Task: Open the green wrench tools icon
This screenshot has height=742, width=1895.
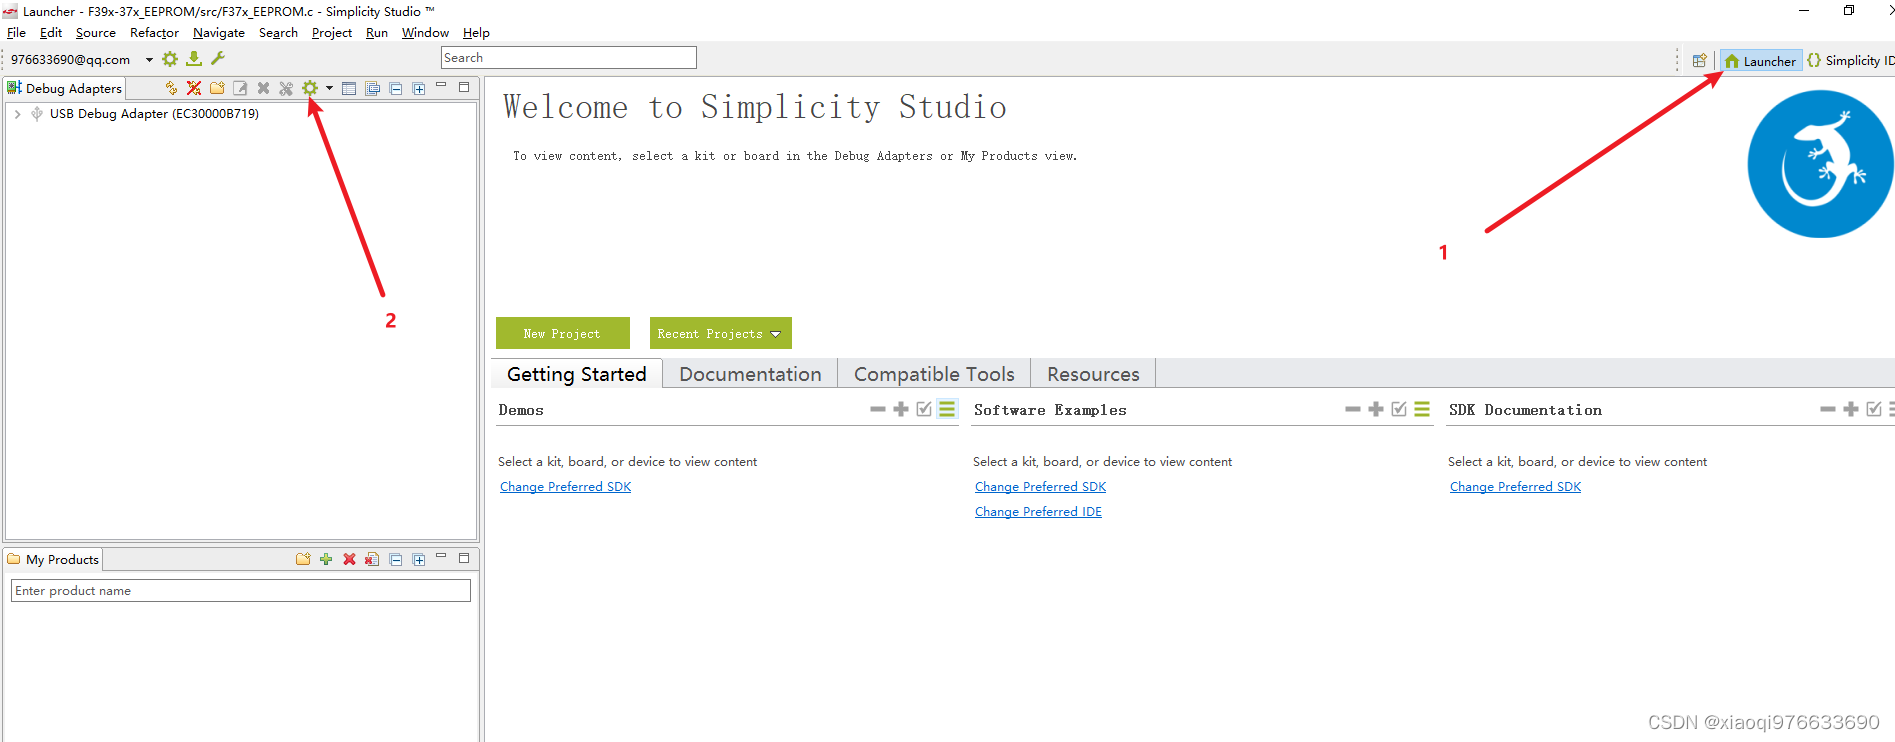Action: pos(218,59)
